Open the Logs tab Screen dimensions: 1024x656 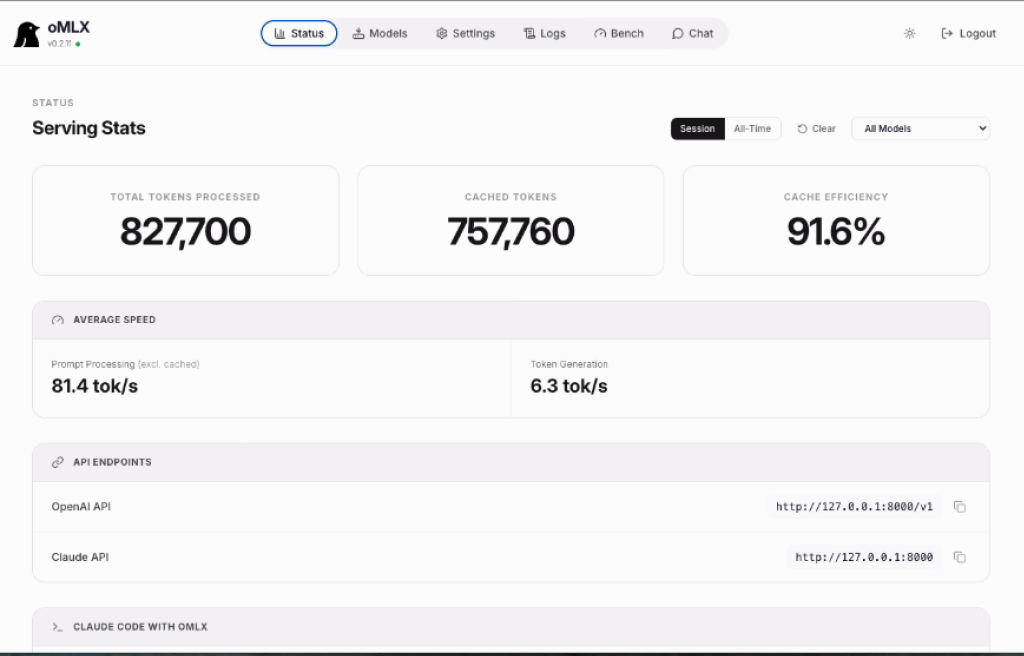(545, 33)
